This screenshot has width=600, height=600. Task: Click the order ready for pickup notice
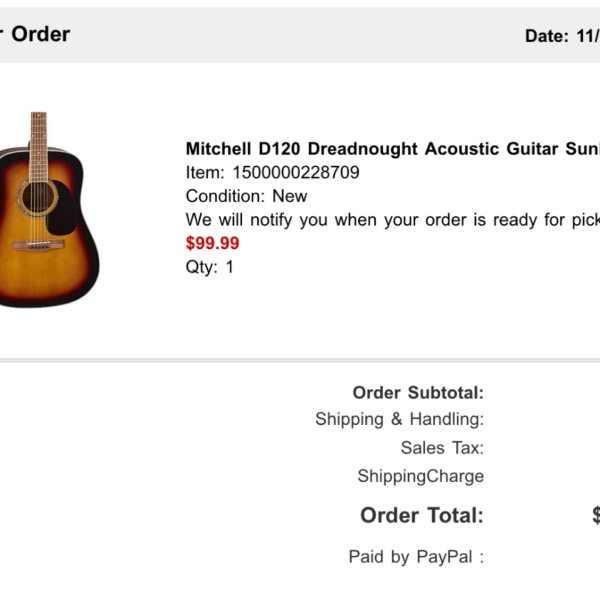coord(393,220)
